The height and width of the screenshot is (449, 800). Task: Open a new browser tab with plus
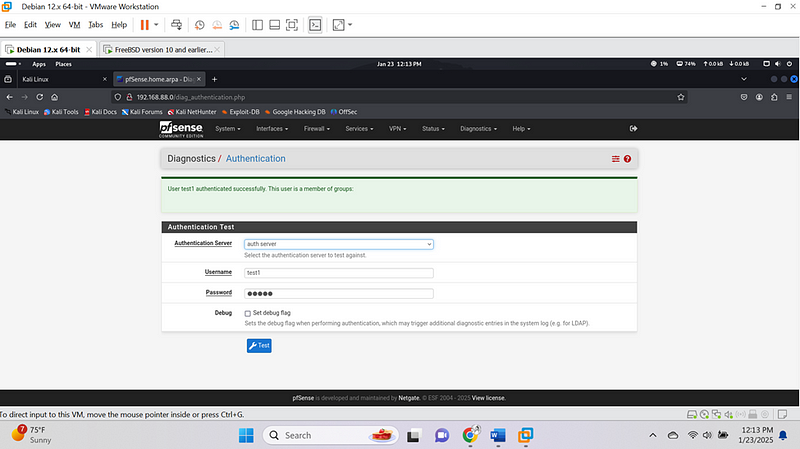pos(214,79)
